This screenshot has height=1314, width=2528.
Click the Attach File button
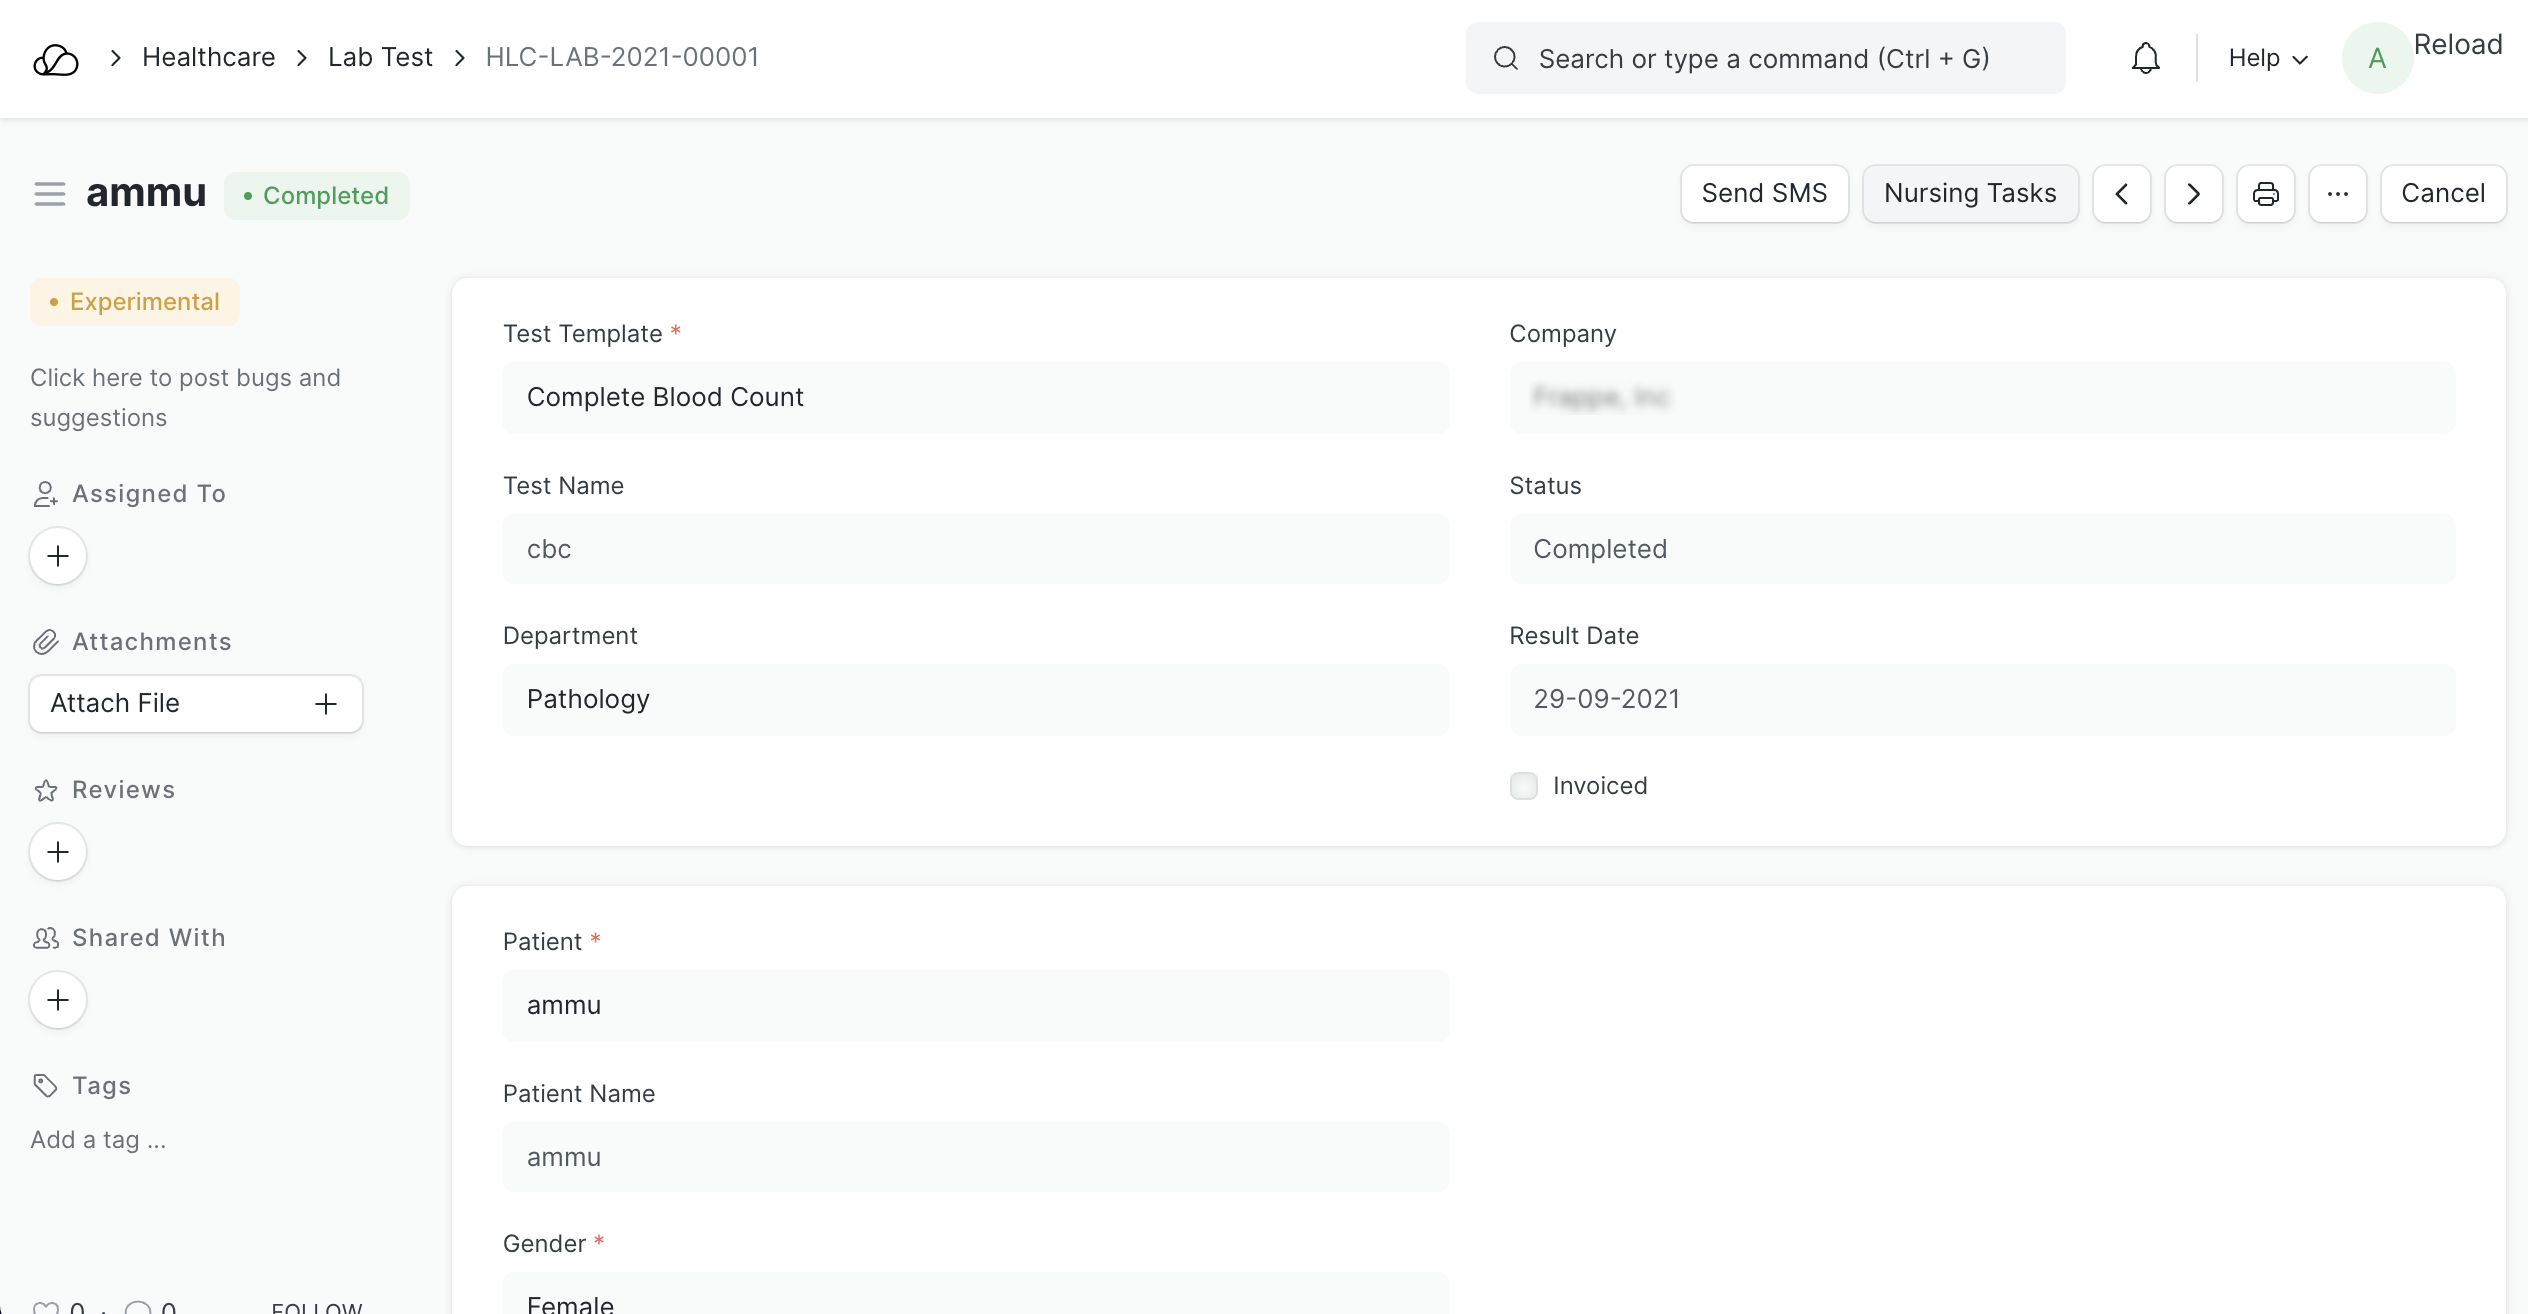click(x=195, y=704)
